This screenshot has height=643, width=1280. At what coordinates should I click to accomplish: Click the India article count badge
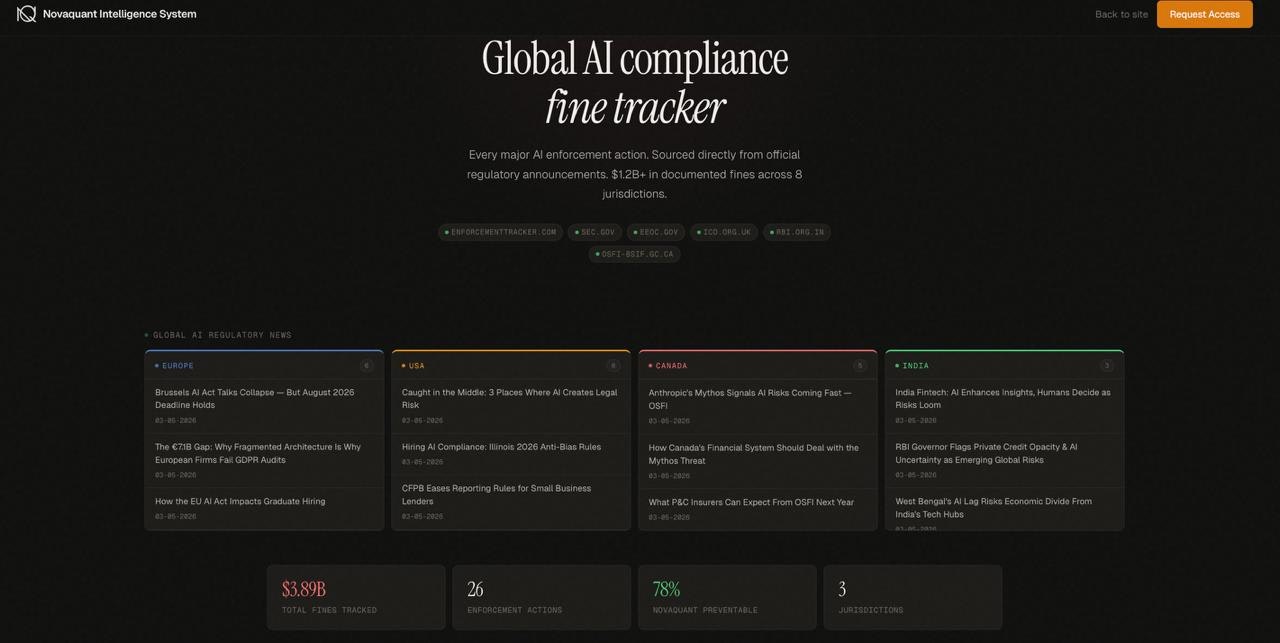coord(1107,366)
